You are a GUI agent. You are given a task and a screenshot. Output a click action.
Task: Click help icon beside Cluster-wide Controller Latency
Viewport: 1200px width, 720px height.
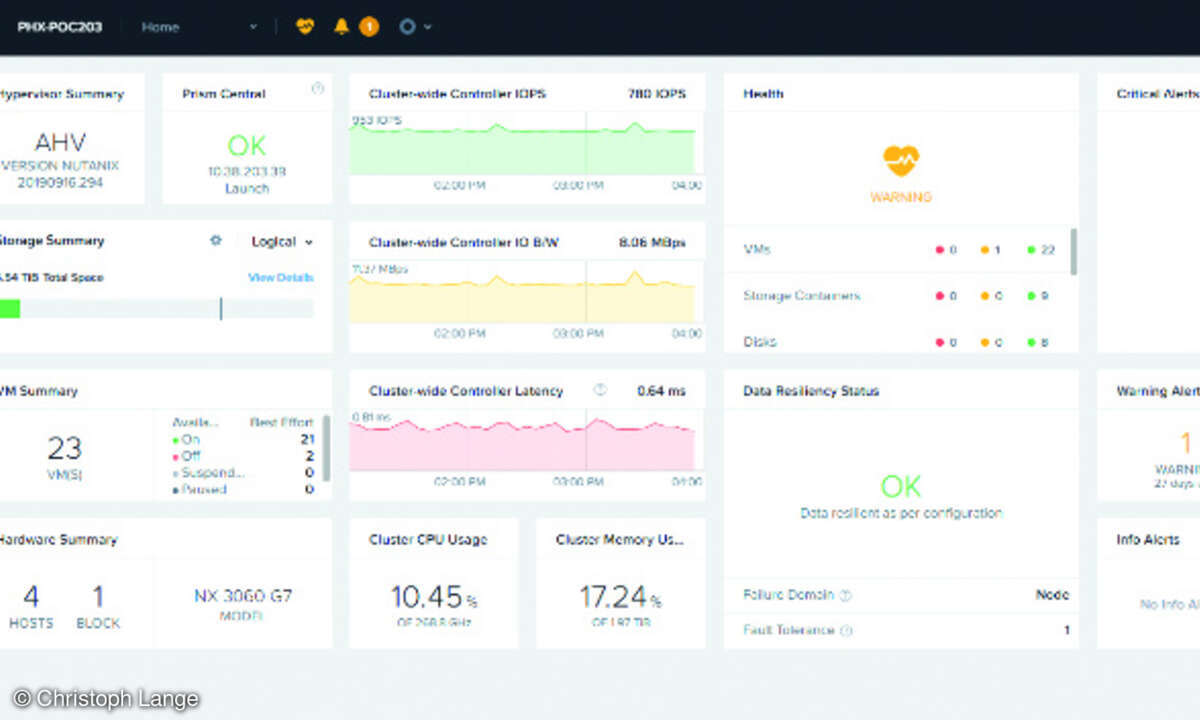[600, 390]
